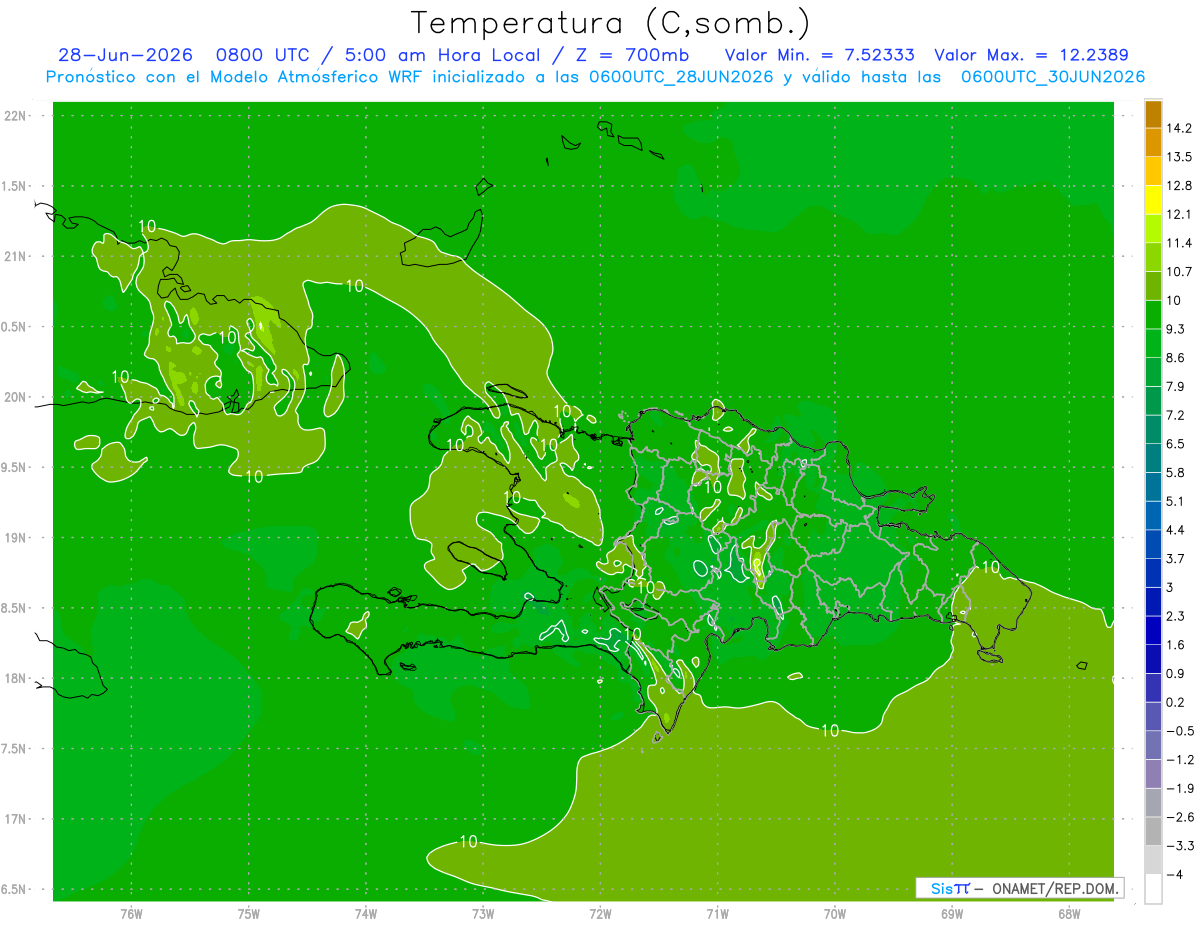This screenshot has width=1200, height=927.
Task: Click the "19N" latitude axis label
Action: point(15,538)
